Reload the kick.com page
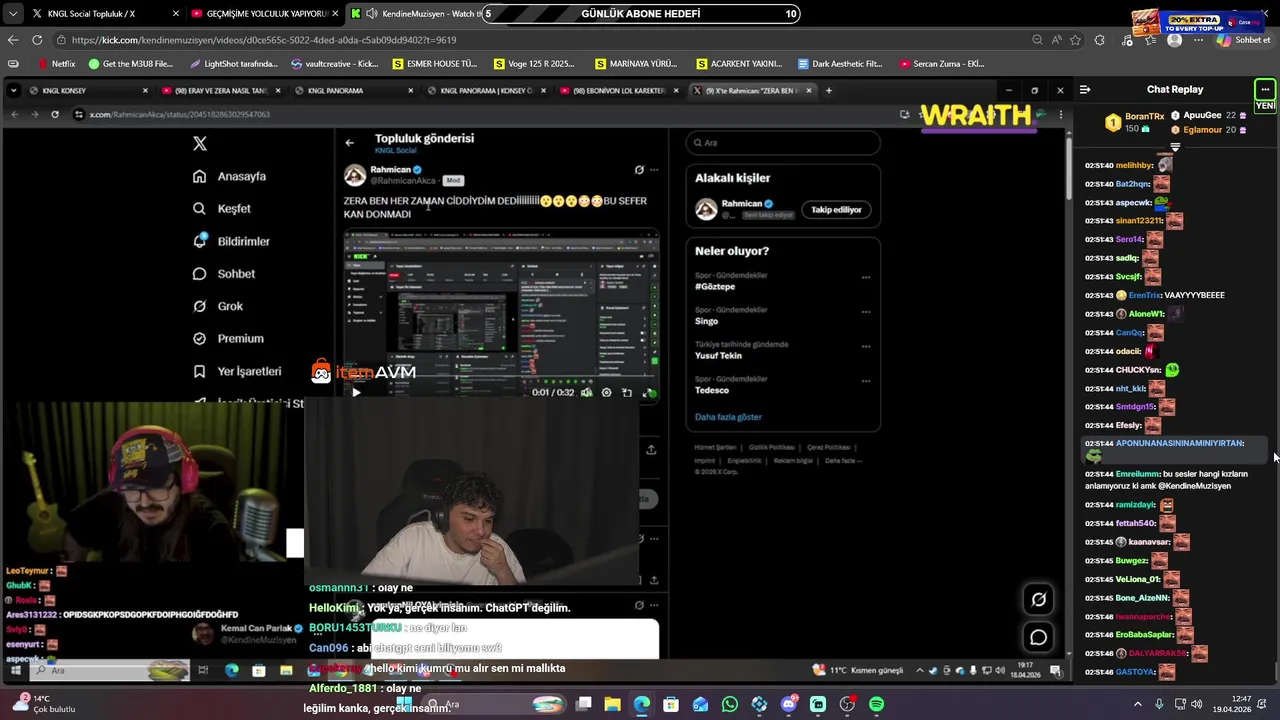Viewport: 1280px width, 720px height. click(x=37, y=40)
